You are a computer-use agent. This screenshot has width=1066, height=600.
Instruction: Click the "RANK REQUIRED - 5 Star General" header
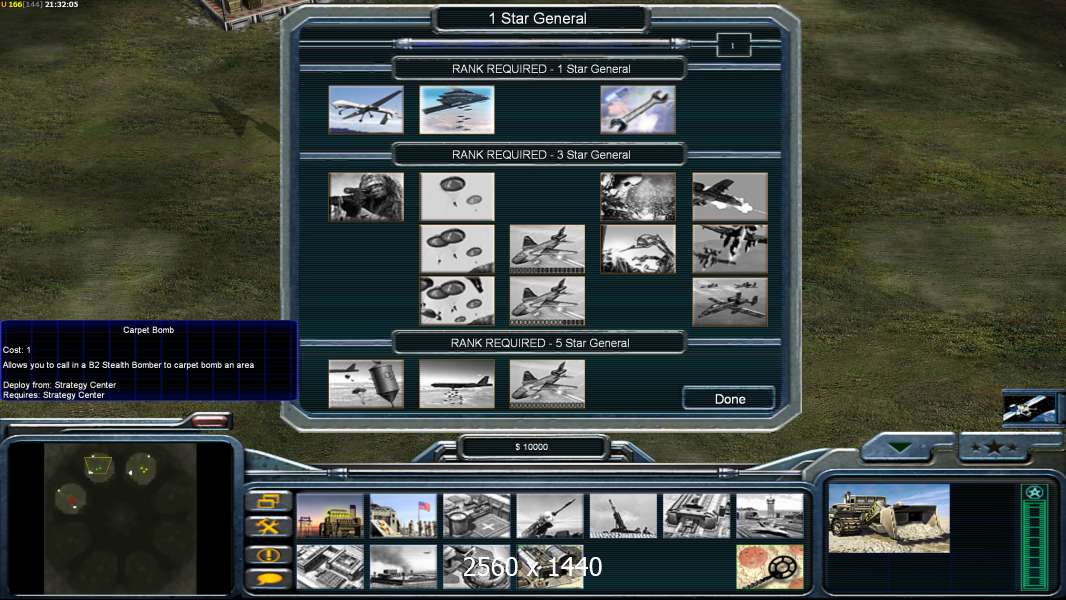tap(540, 343)
